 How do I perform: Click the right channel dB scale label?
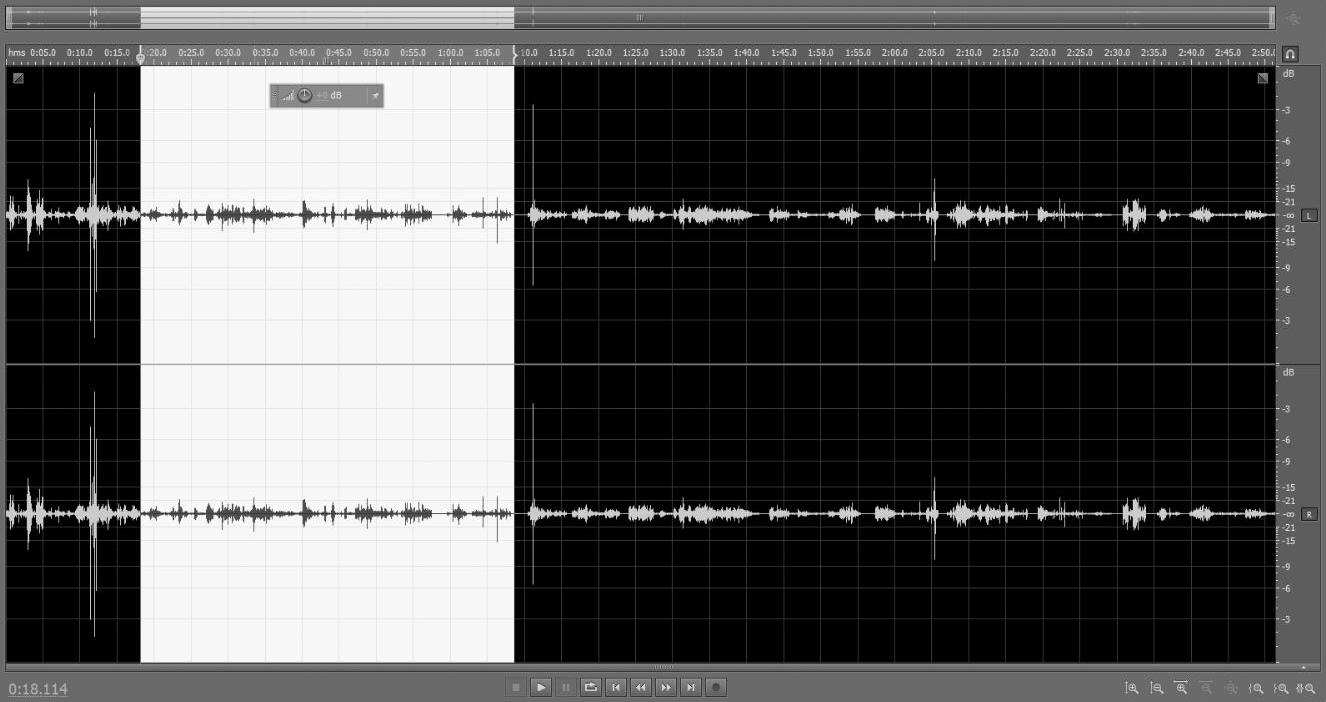click(x=1289, y=372)
